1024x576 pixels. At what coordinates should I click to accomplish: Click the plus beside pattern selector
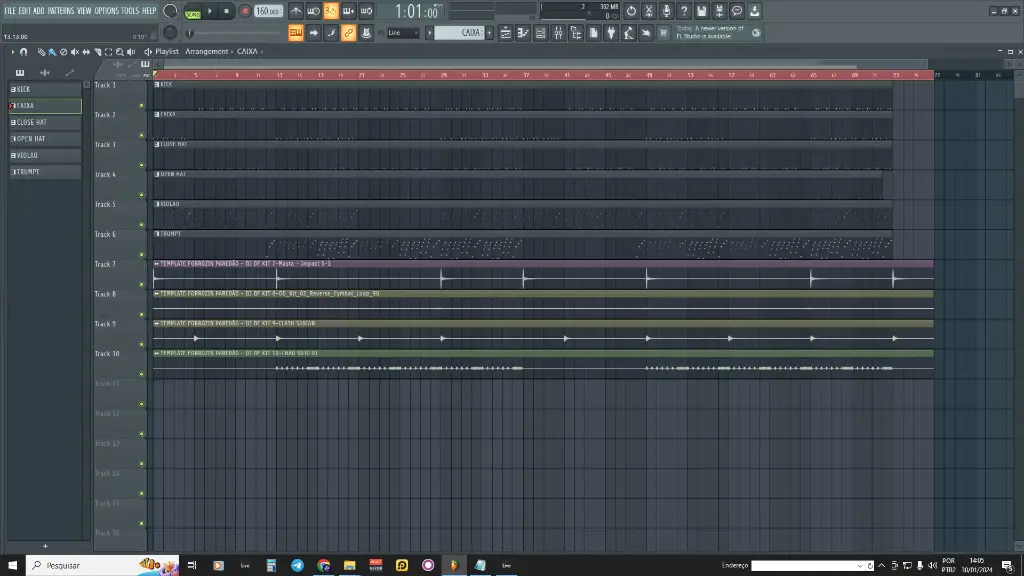pos(489,33)
